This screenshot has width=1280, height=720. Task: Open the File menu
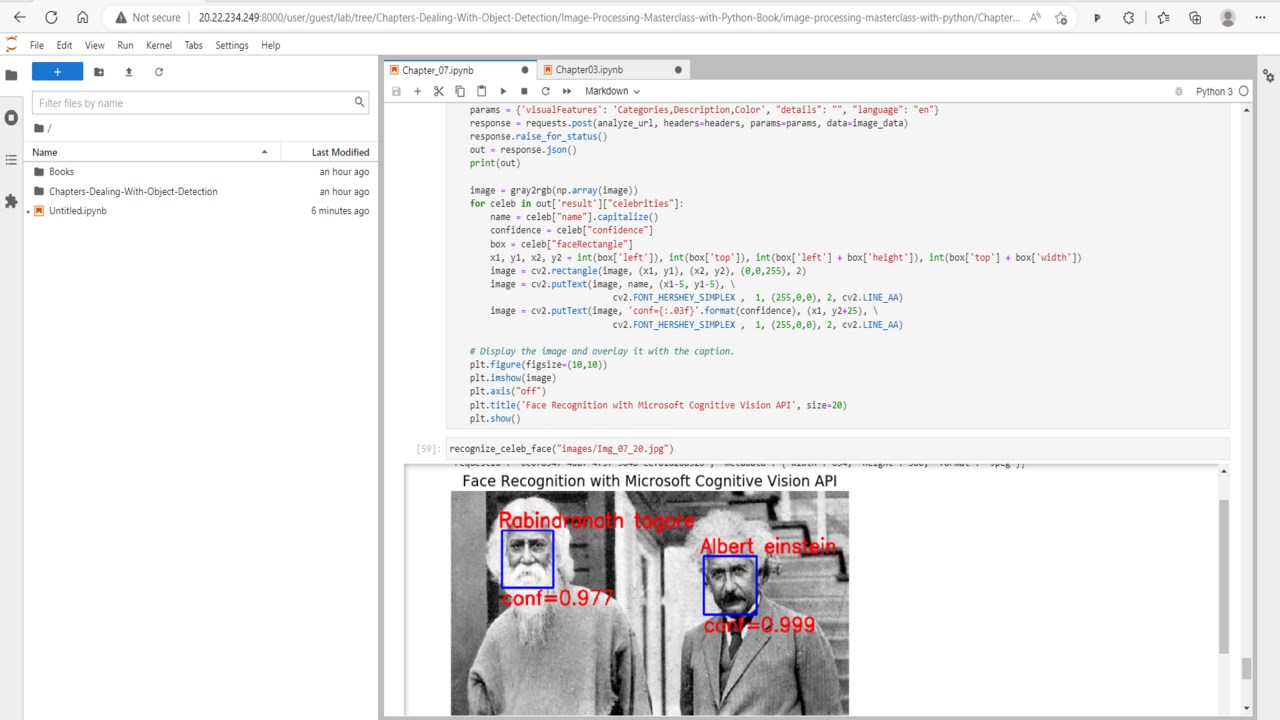point(37,45)
